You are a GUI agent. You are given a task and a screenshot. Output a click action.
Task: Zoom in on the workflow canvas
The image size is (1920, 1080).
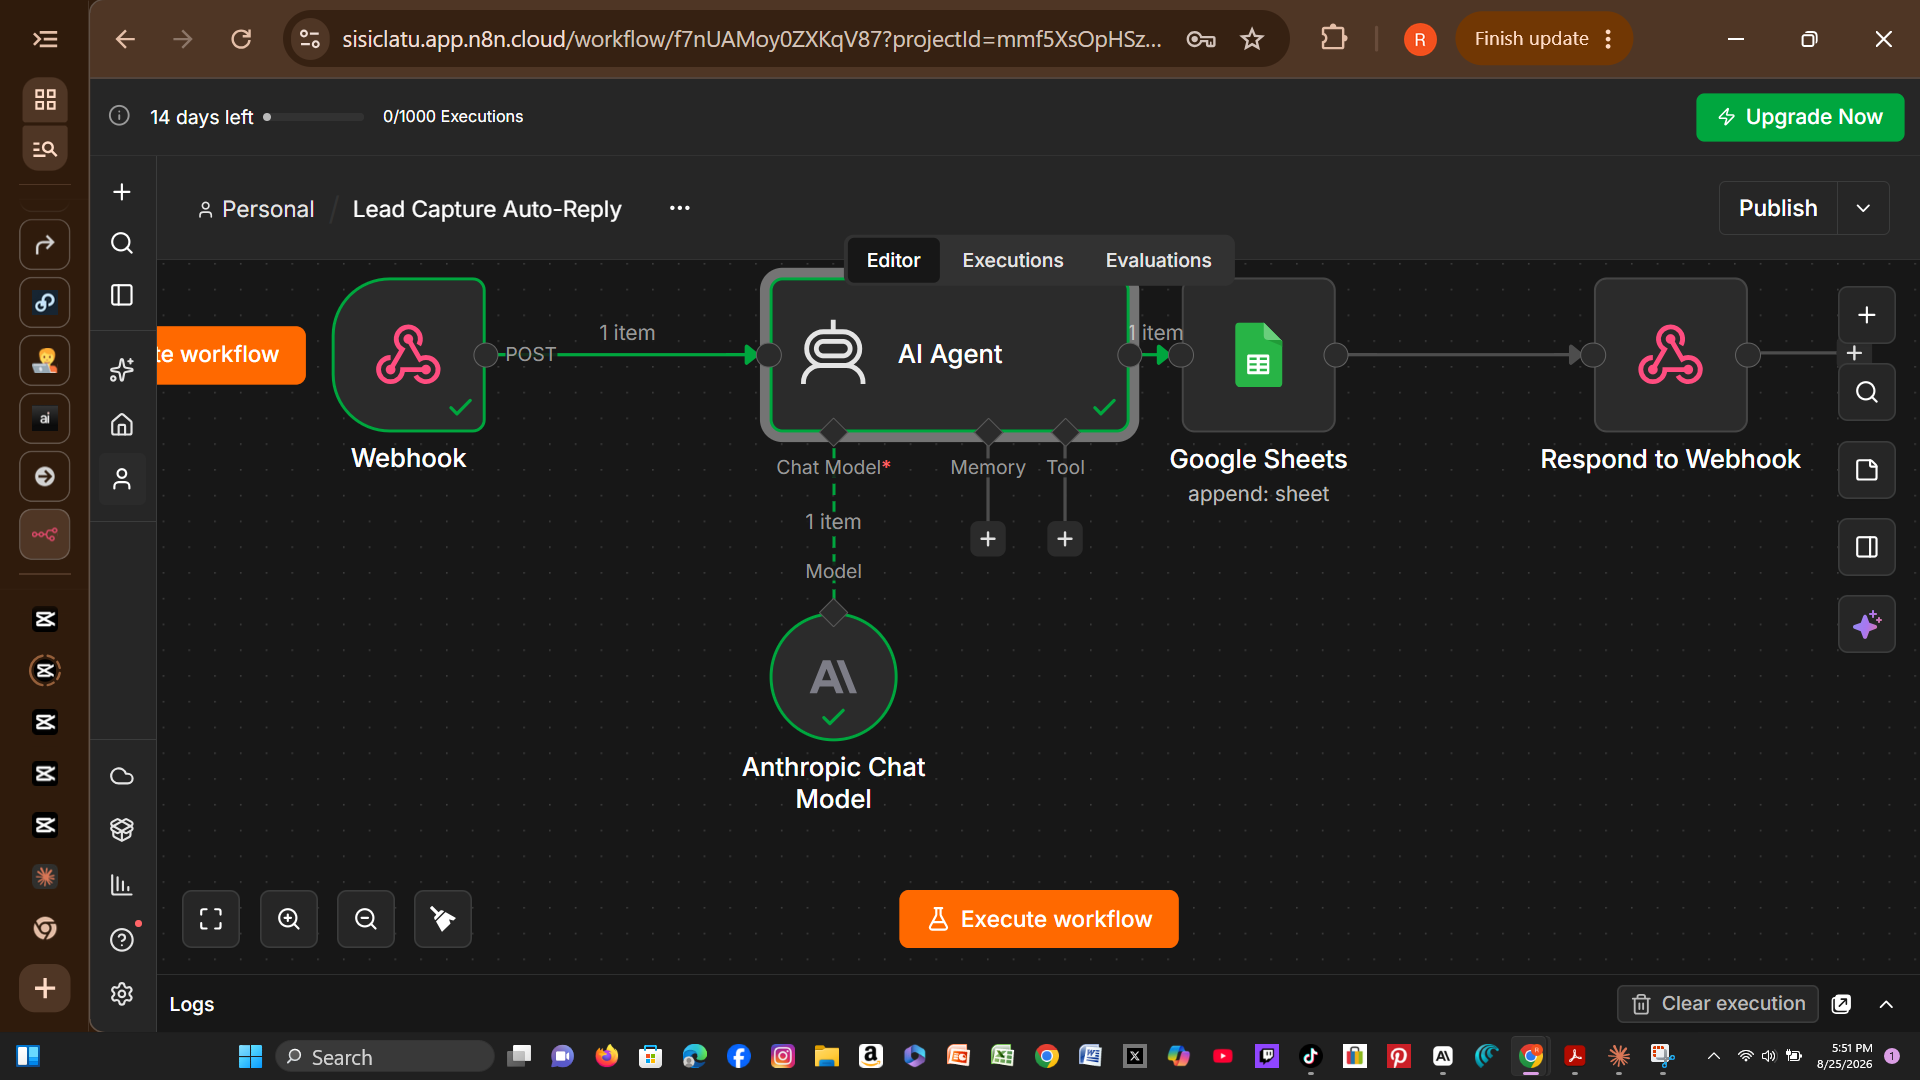click(x=289, y=919)
